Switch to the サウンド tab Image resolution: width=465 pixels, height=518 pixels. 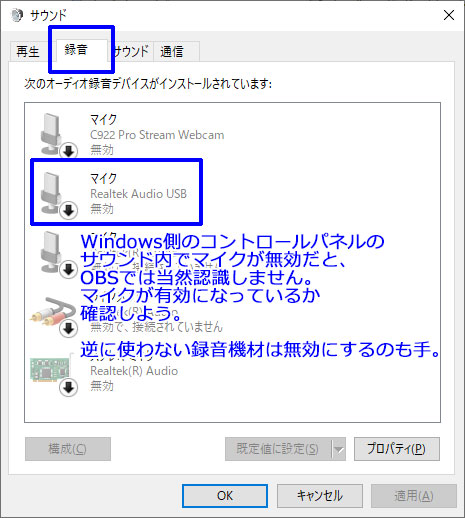(132, 52)
